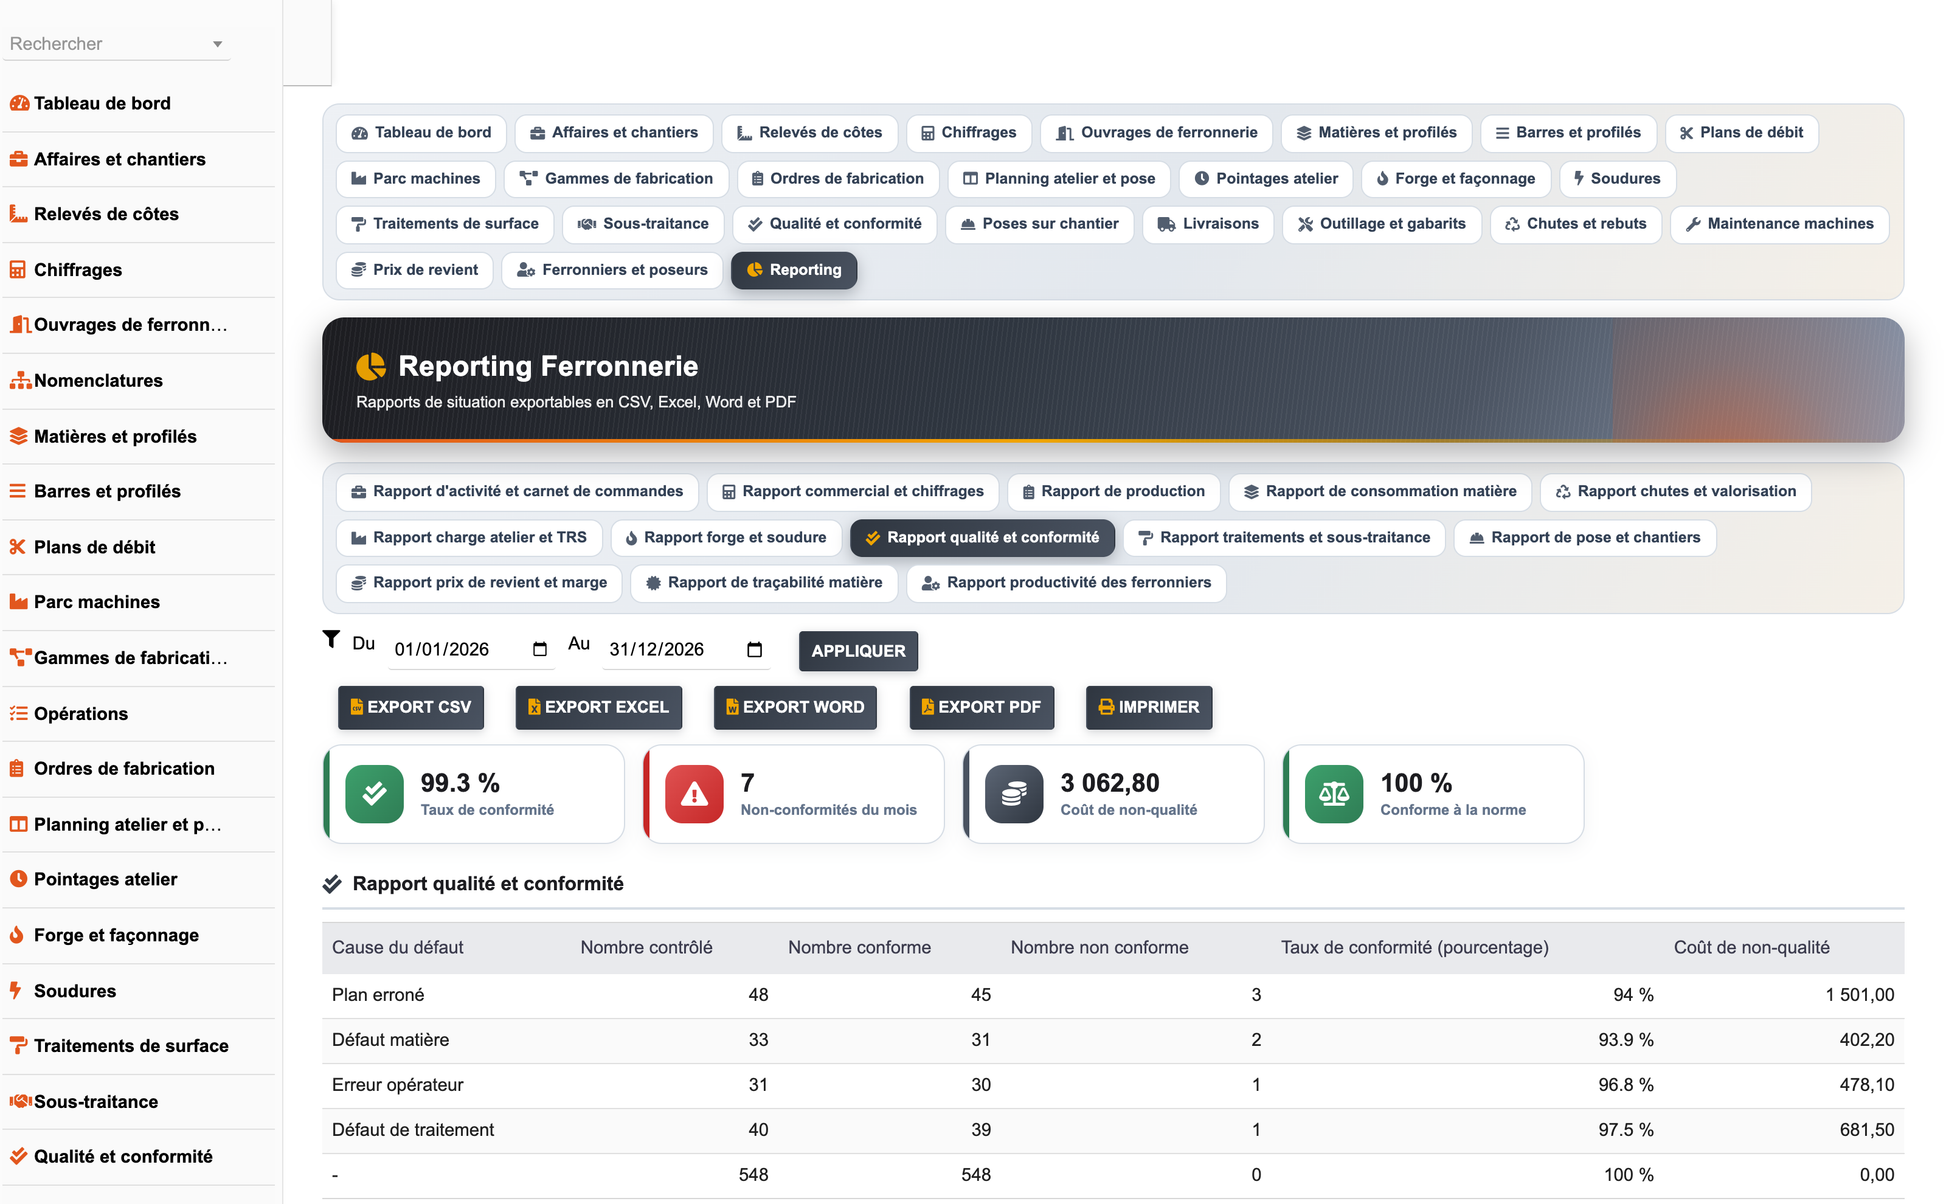This screenshot has height=1204, width=1946.
Task: Open the Livraisons top navigation tab
Action: [x=1208, y=224]
